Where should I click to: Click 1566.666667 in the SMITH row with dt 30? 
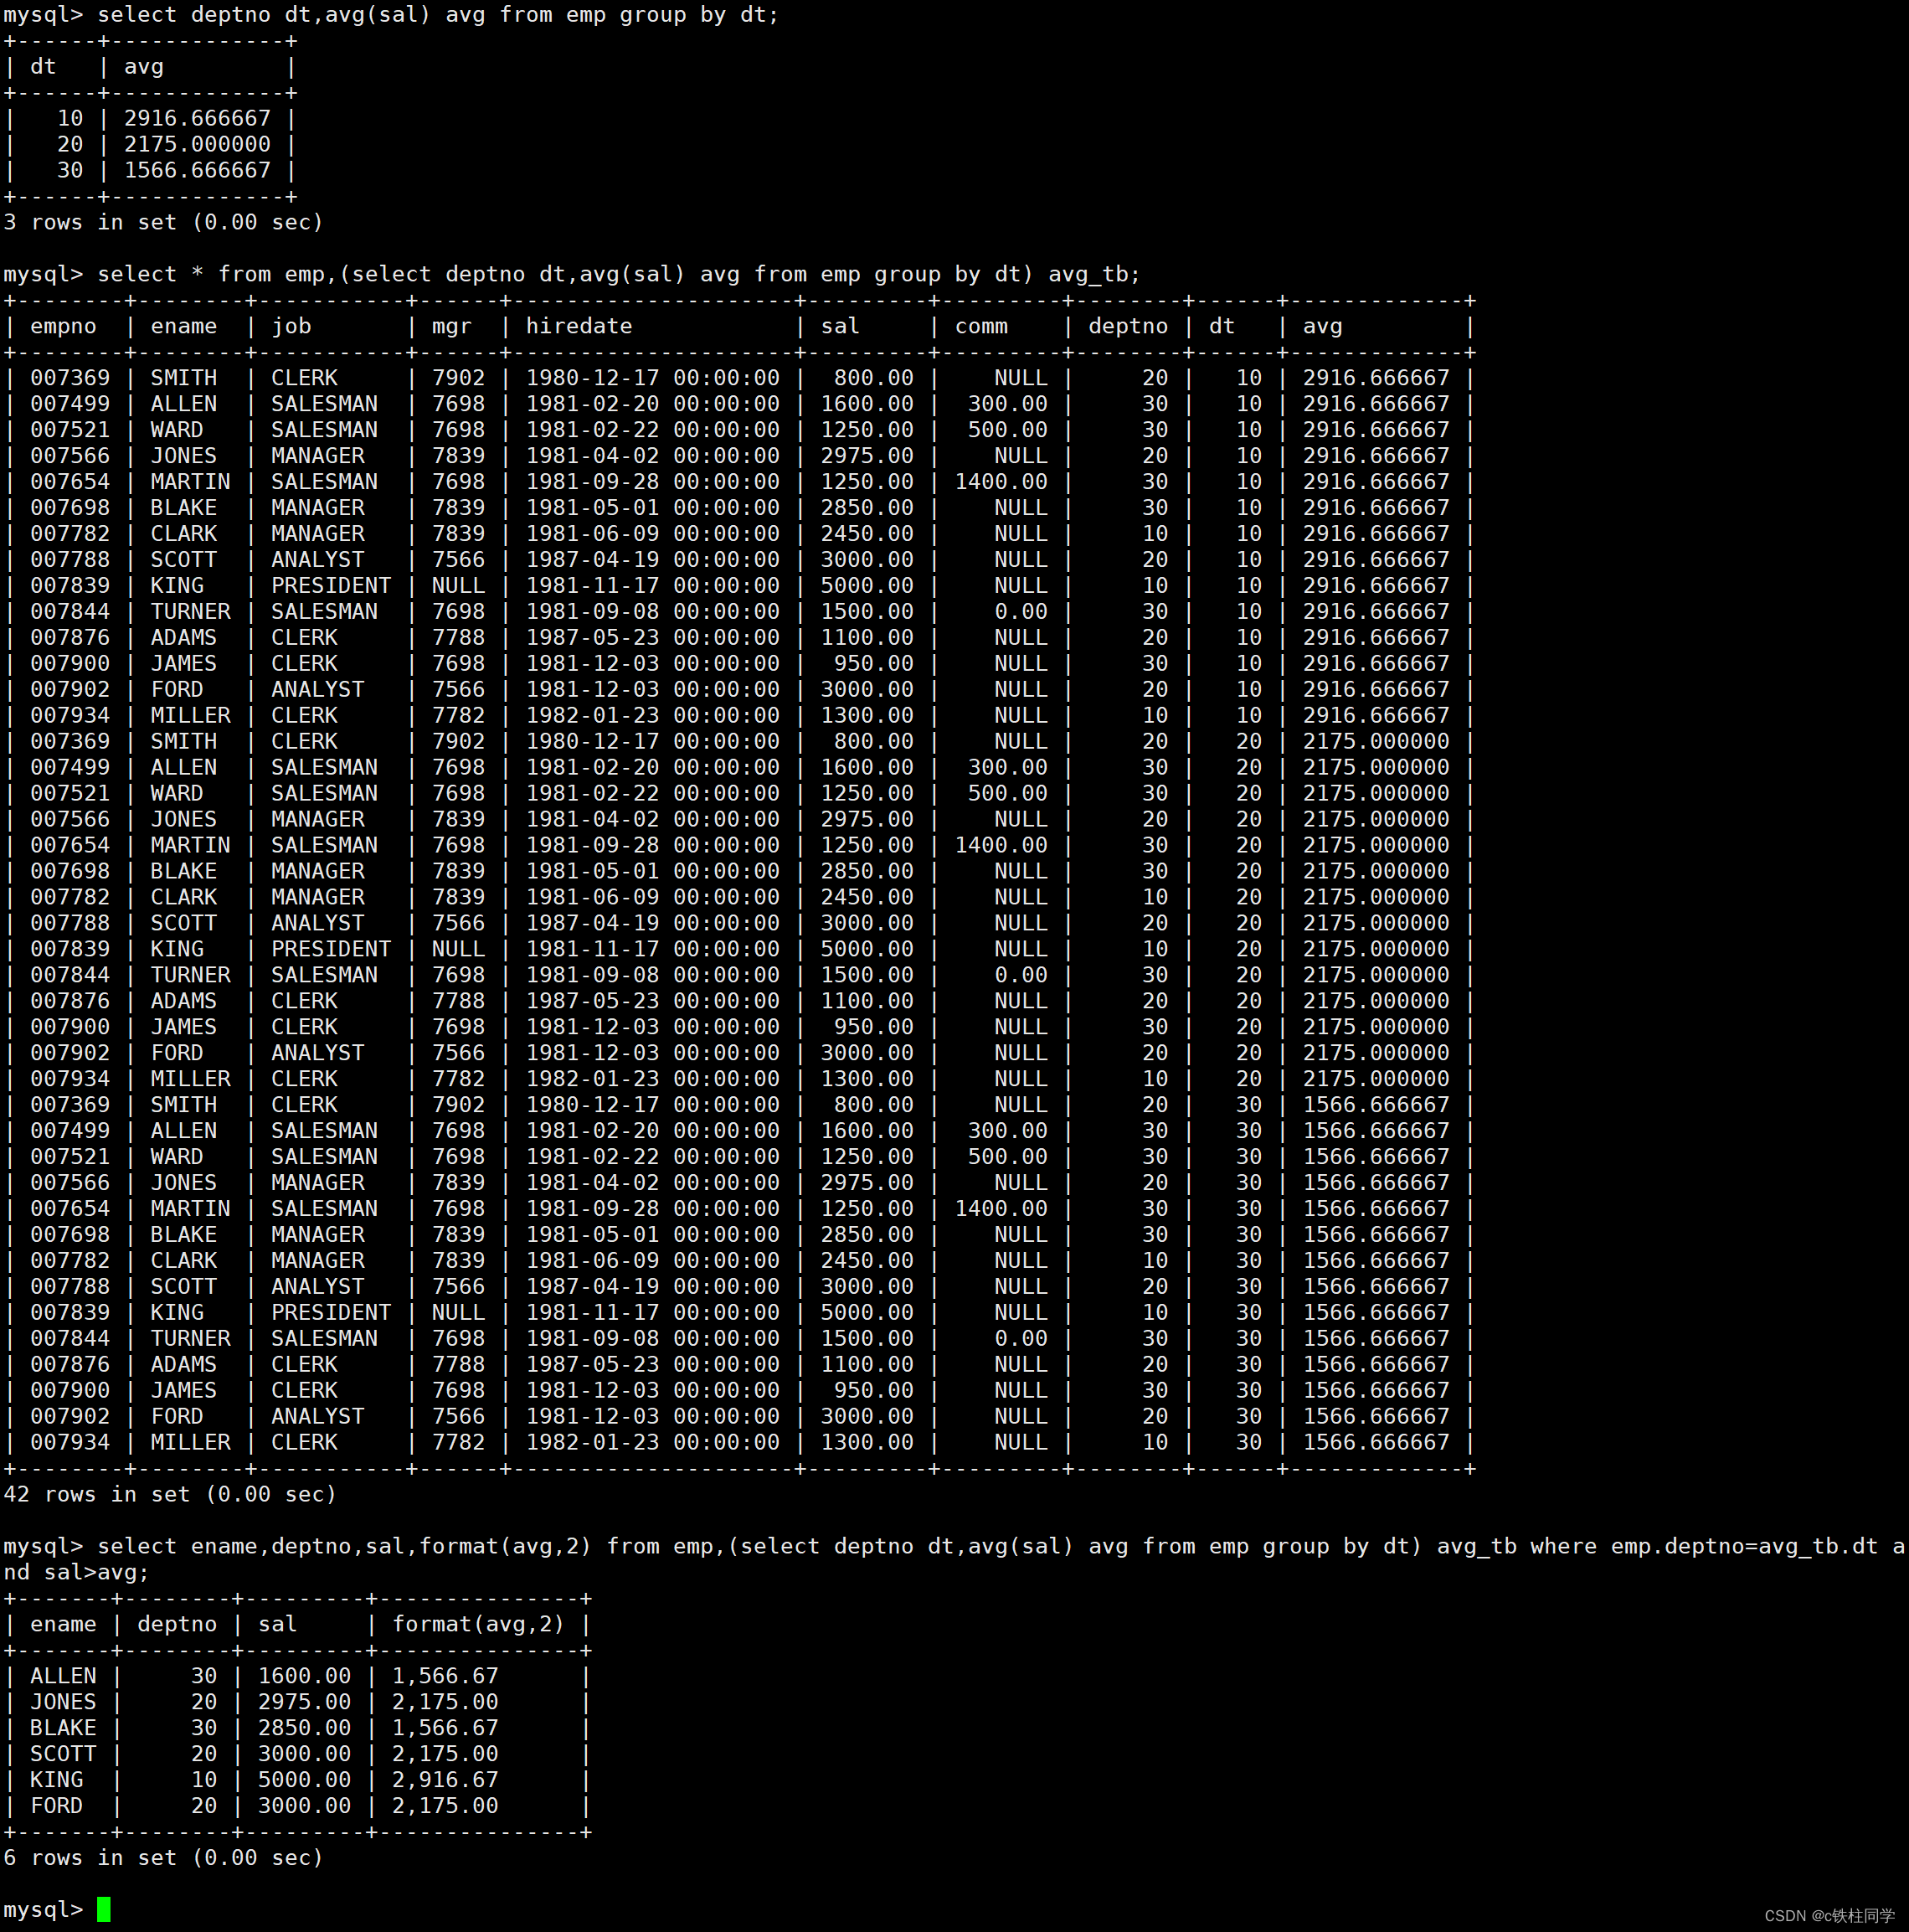pyautogui.click(x=1376, y=1105)
